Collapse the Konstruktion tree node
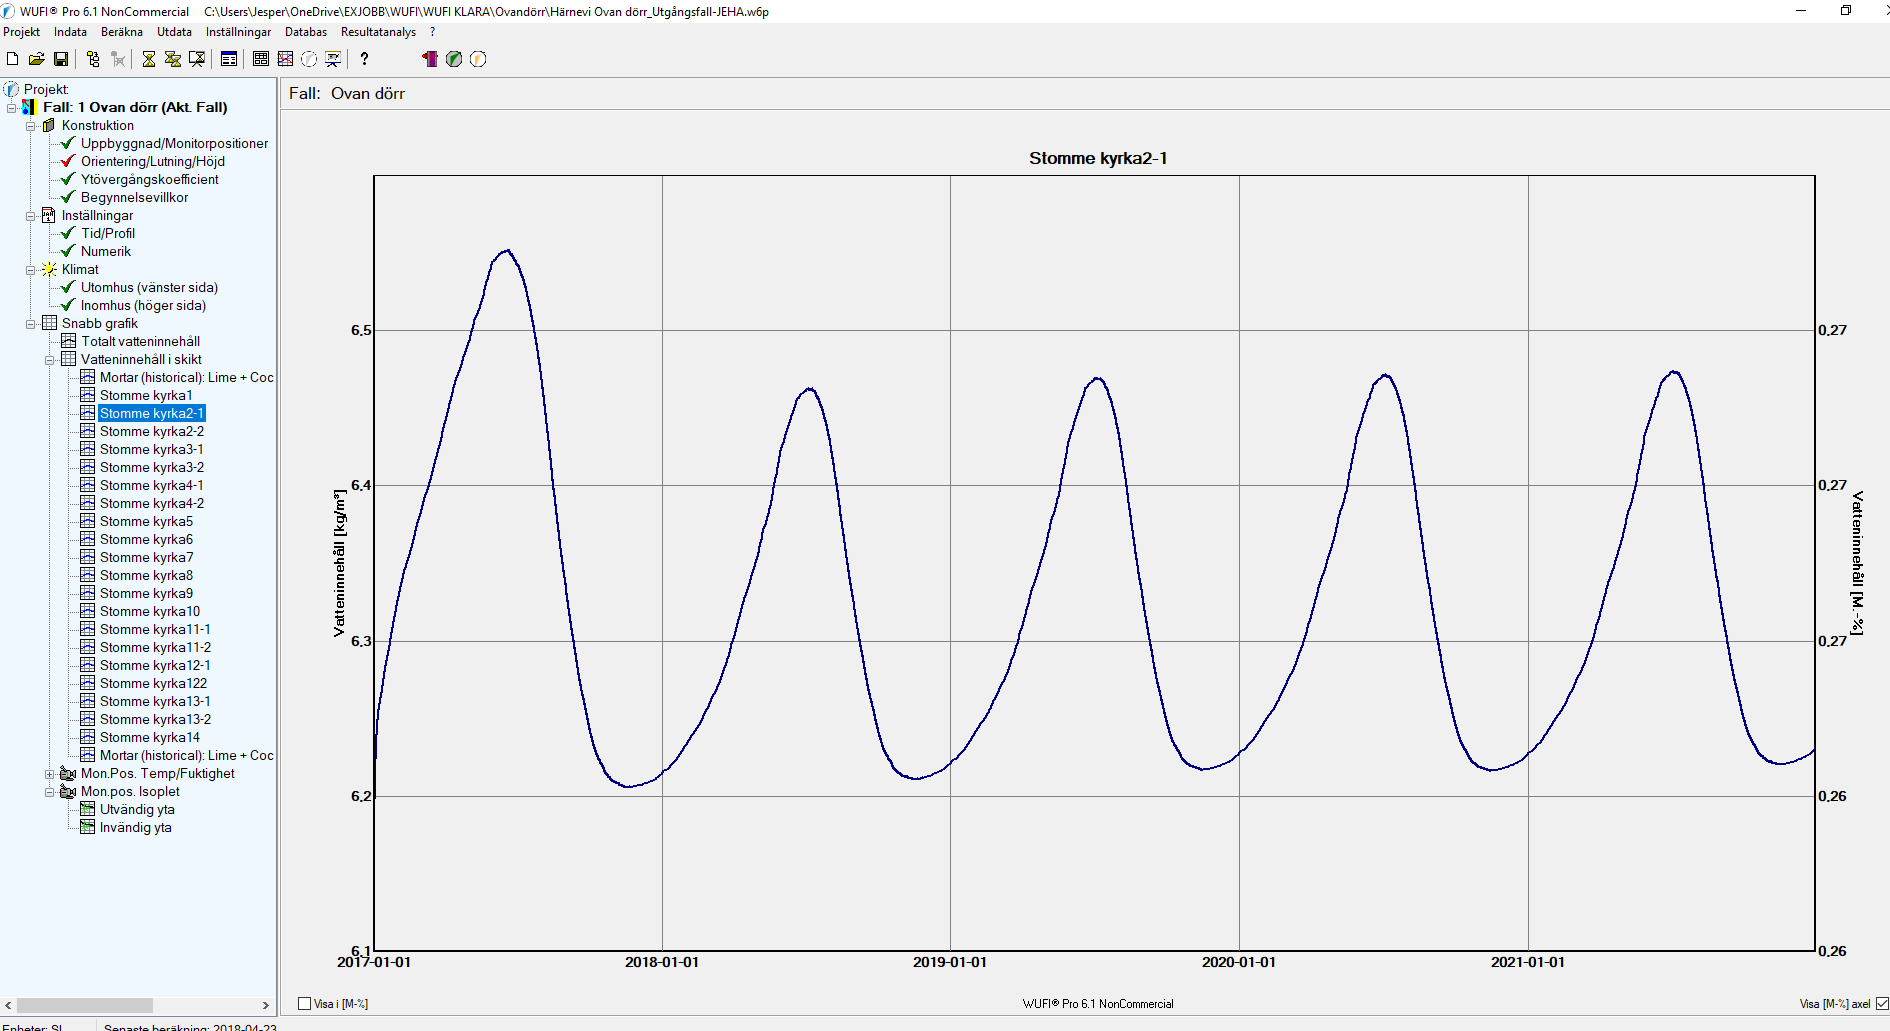This screenshot has height=1031, width=1890. (31, 126)
